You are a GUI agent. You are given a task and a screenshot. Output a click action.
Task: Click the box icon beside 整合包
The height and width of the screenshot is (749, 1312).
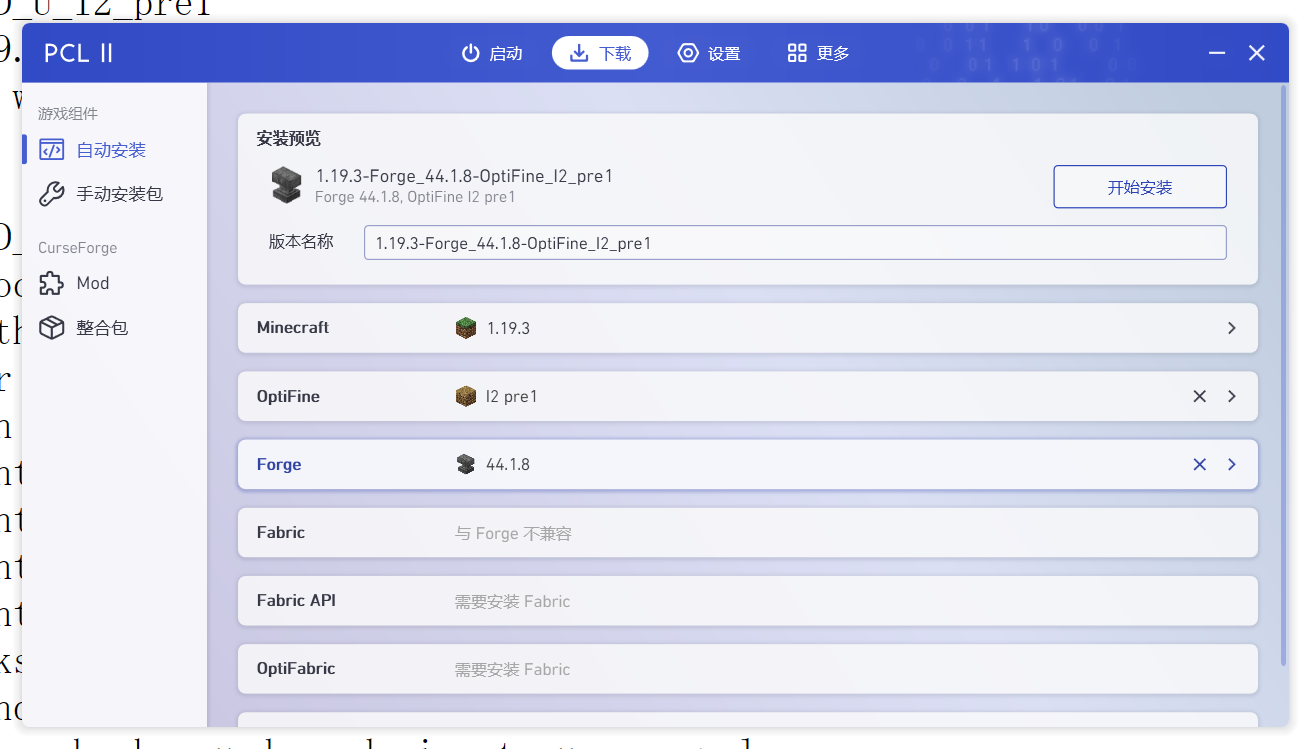(51, 327)
